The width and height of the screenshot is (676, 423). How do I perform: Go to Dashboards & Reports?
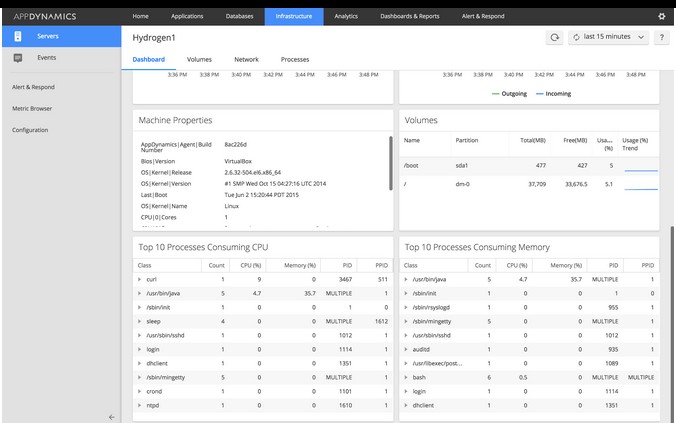411,16
